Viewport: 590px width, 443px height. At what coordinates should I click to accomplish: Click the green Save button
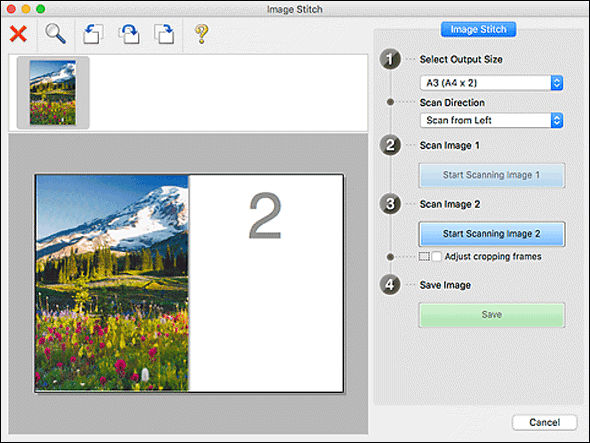[x=491, y=315]
